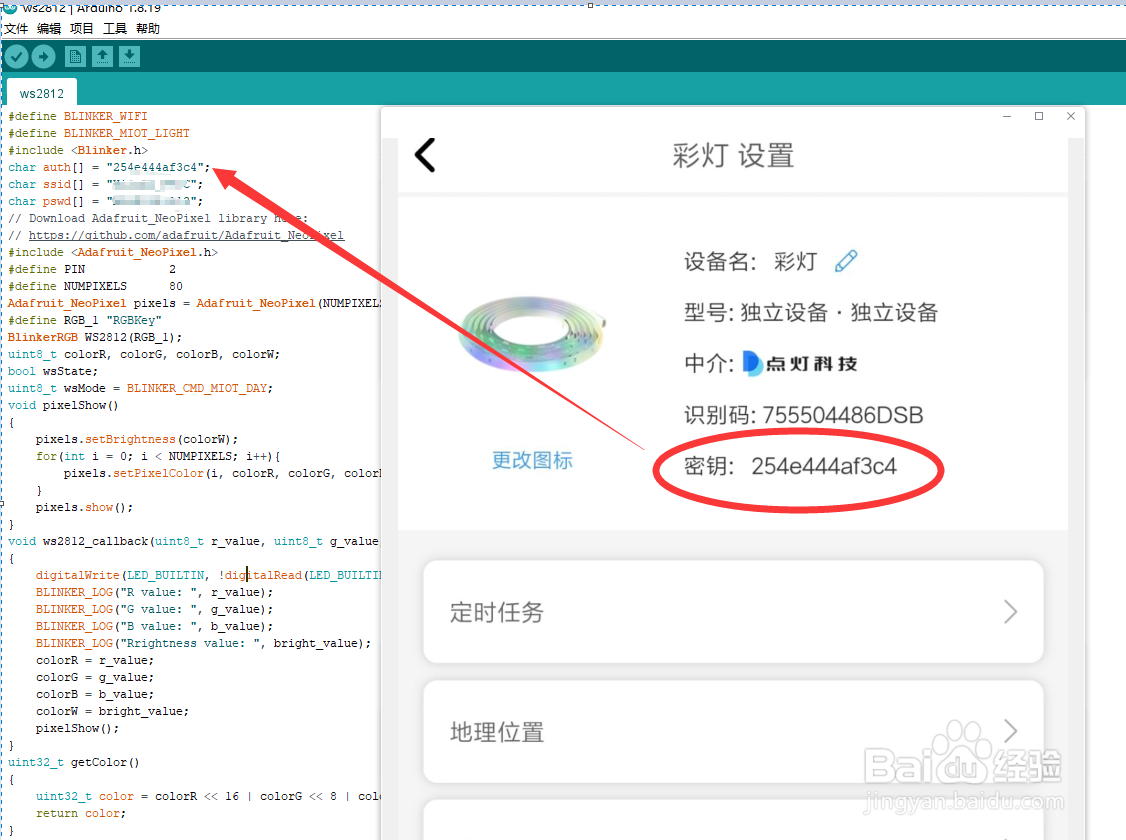Open the 文件 menu
The width and height of the screenshot is (1126, 840).
point(16,29)
